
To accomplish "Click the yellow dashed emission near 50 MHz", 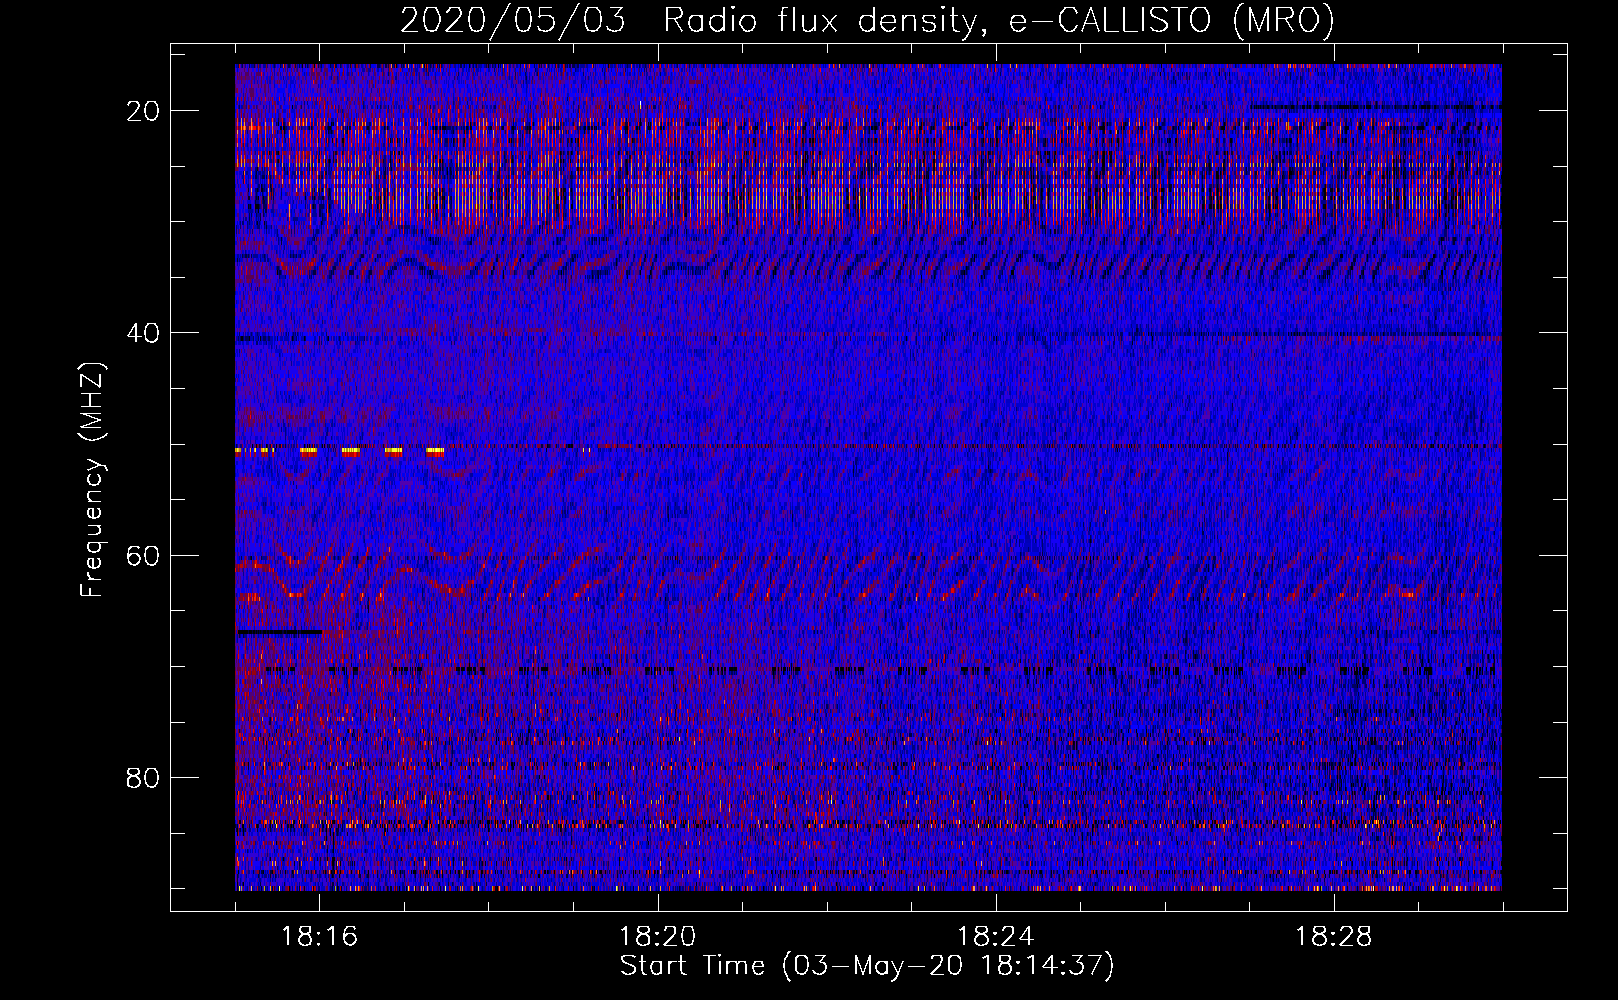I will tap(340, 451).
